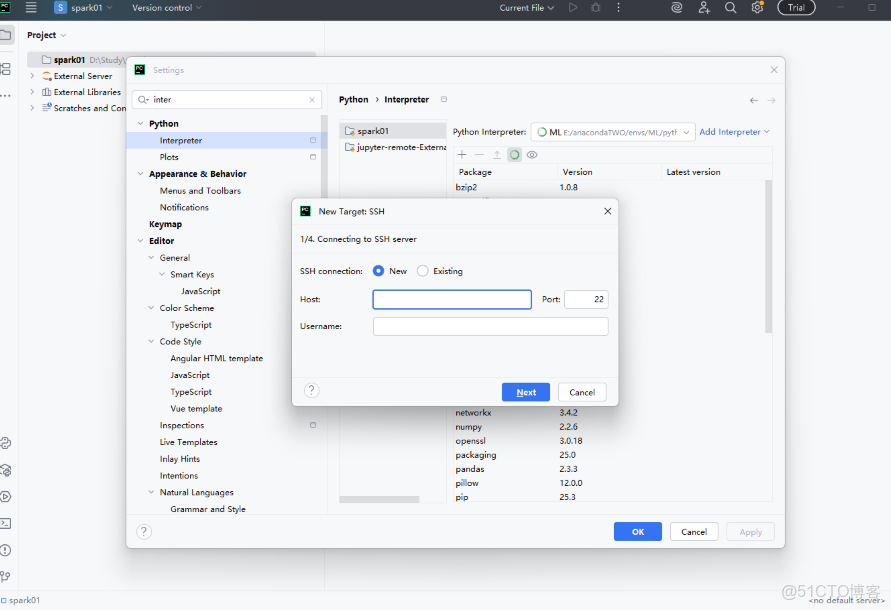Select Plots settings page
The height and width of the screenshot is (610, 891).
click(x=169, y=157)
